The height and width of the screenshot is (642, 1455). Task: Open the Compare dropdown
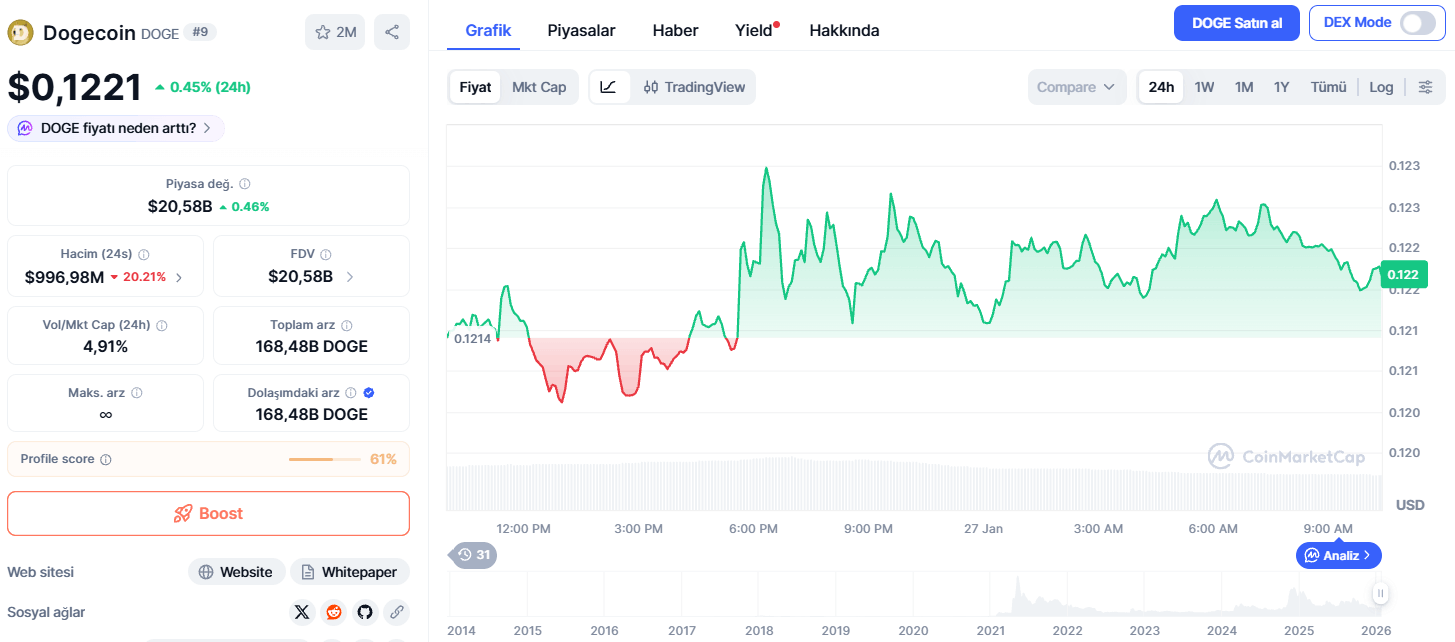[1077, 87]
